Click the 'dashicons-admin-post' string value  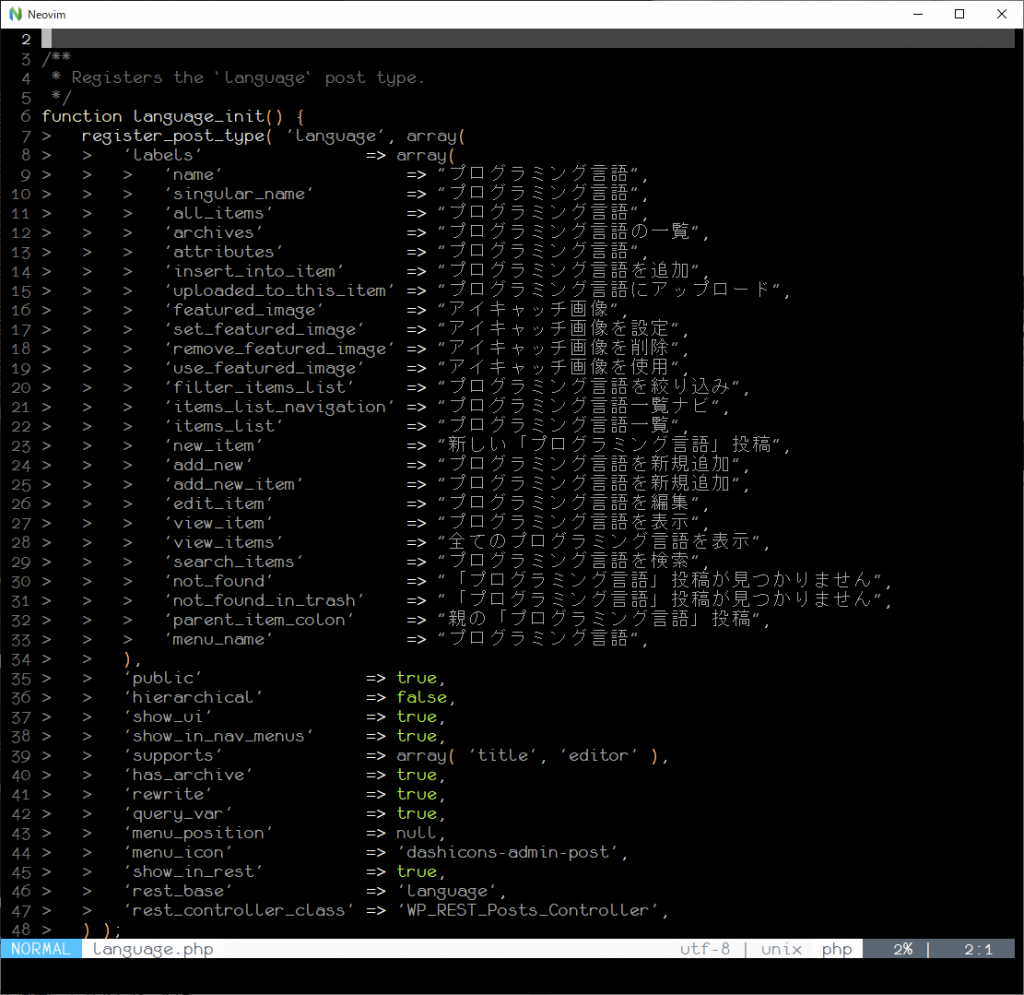511,852
